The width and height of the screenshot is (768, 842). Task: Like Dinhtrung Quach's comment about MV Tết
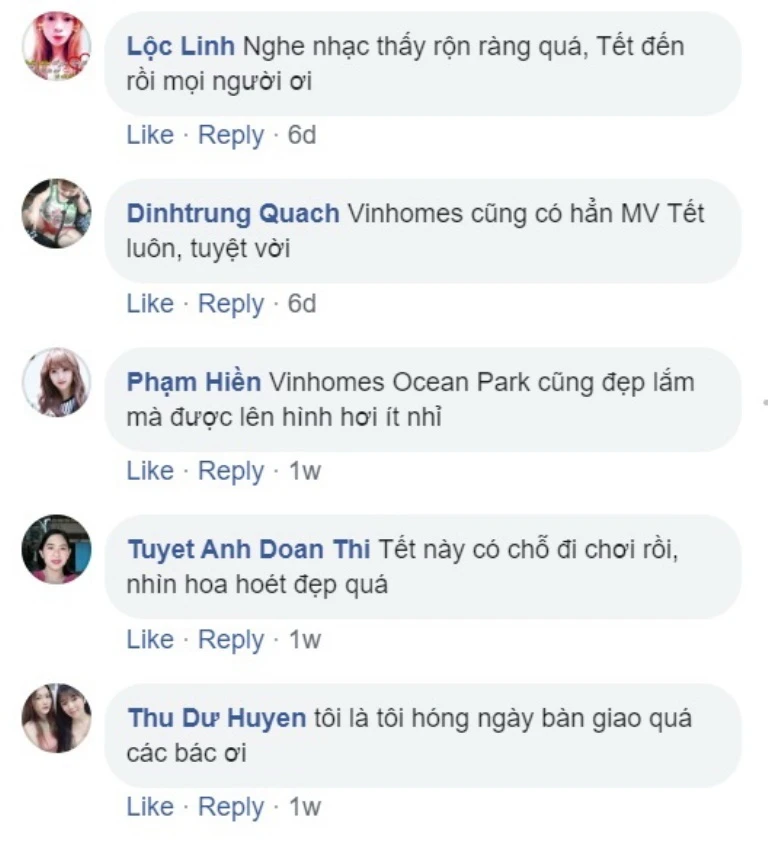click(x=150, y=303)
